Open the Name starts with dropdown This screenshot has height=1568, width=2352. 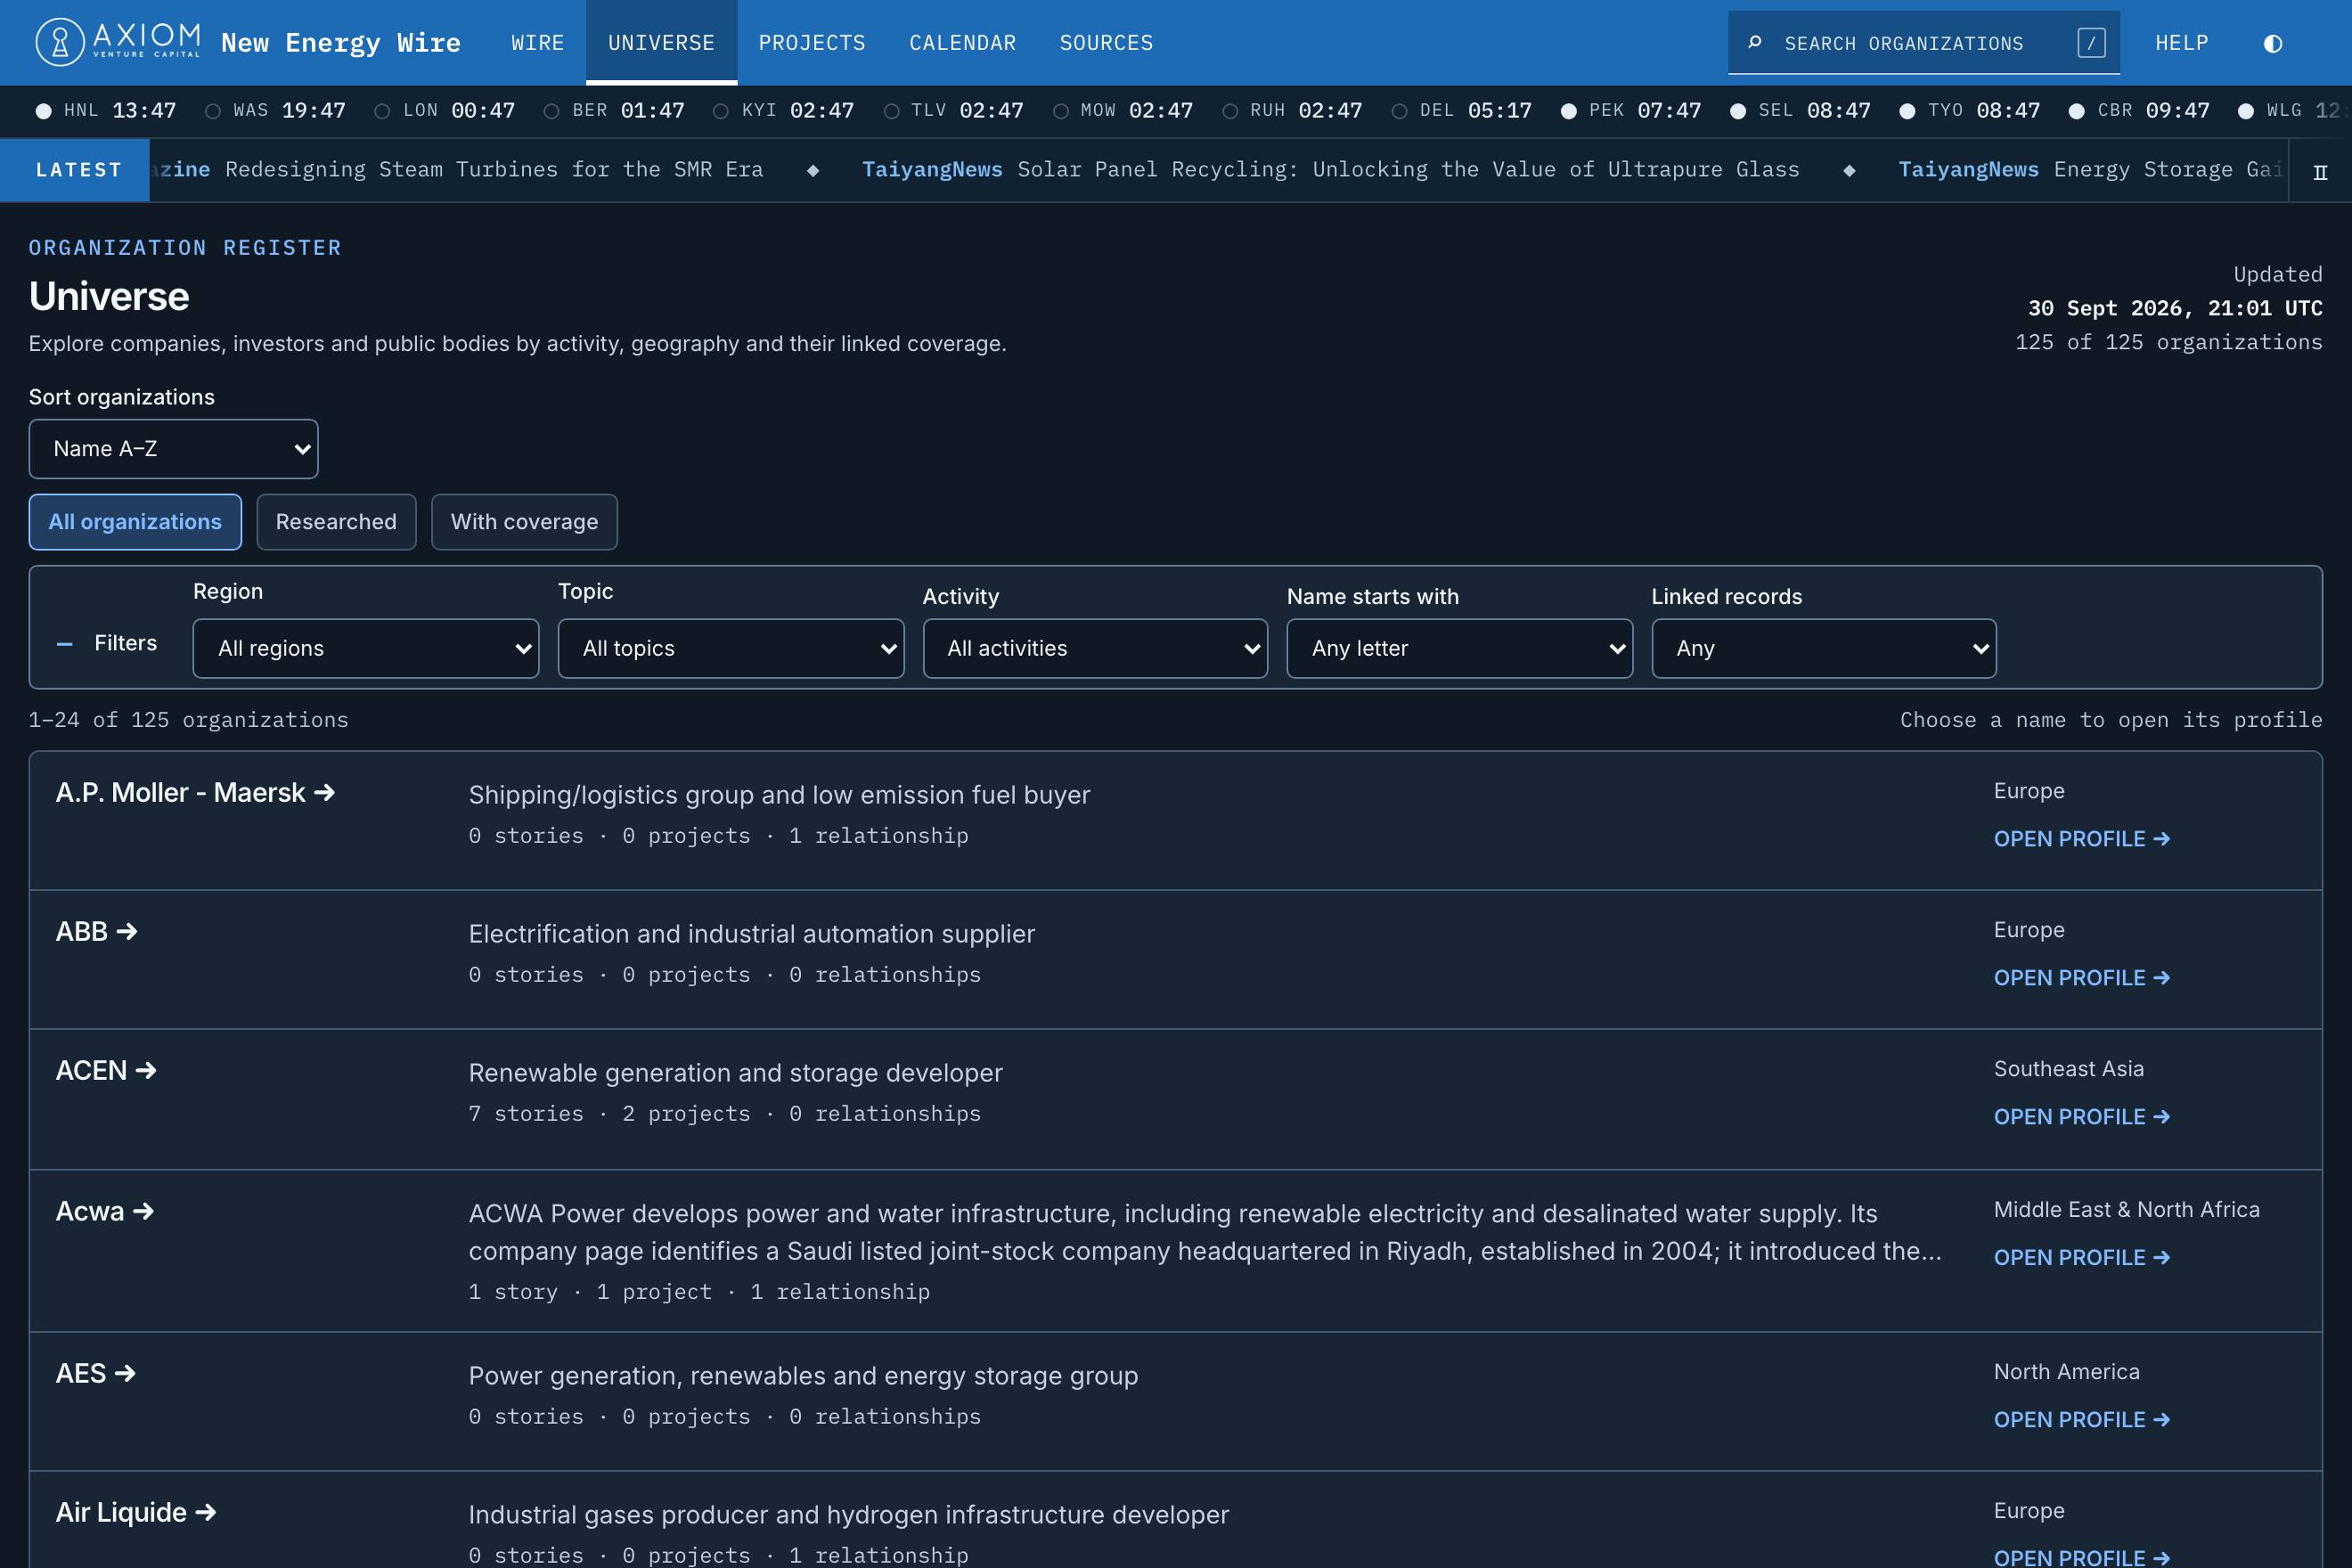pyautogui.click(x=1460, y=648)
